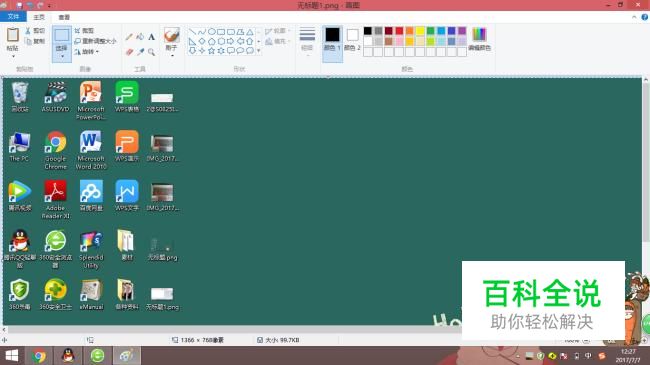Select the Text tool
Viewport: 650px width, 365px height.
tap(152, 37)
